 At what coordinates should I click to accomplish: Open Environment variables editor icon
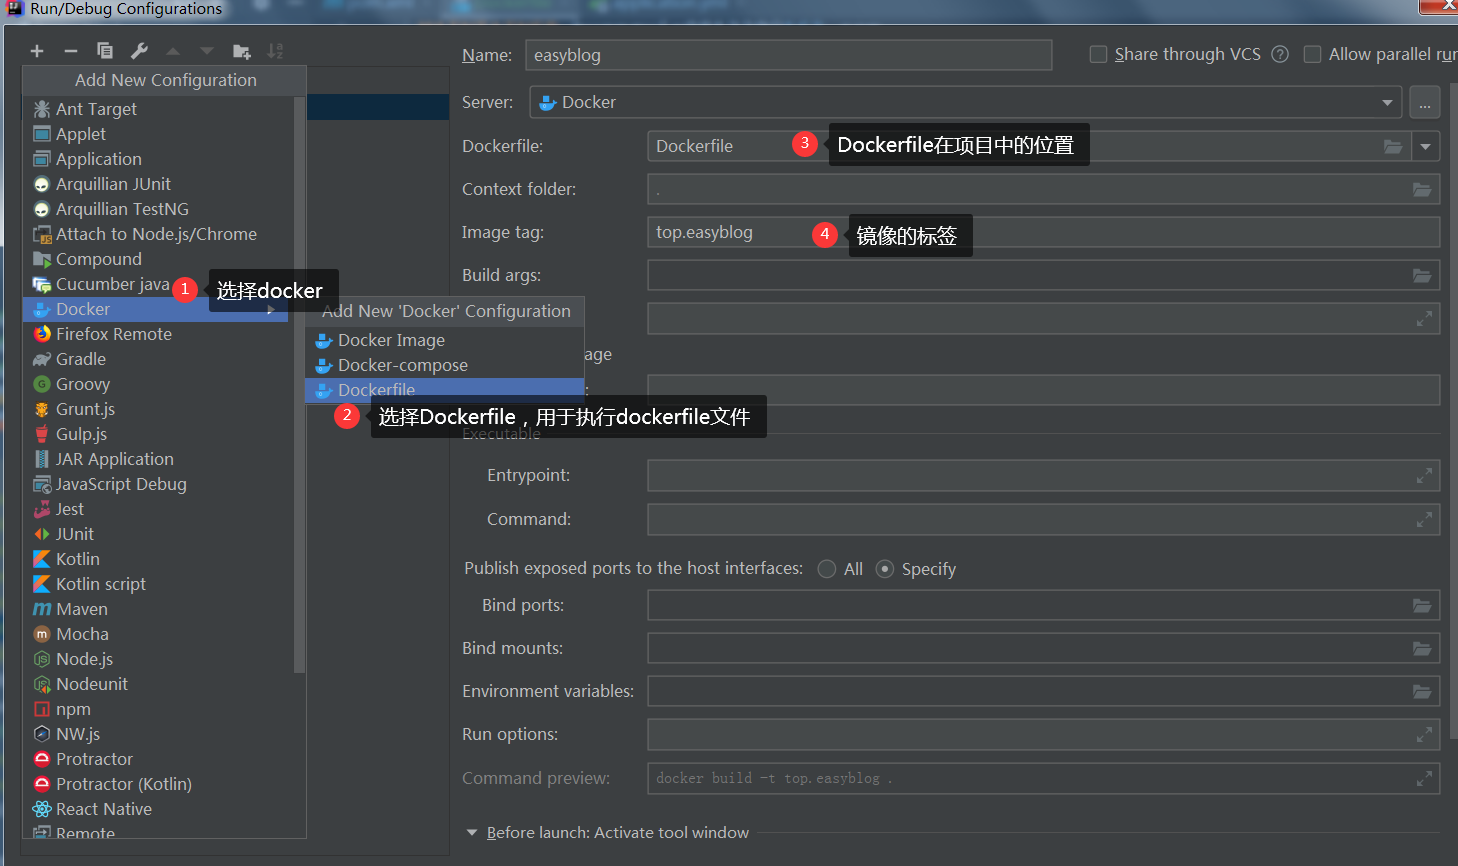[x=1422, y=691]
